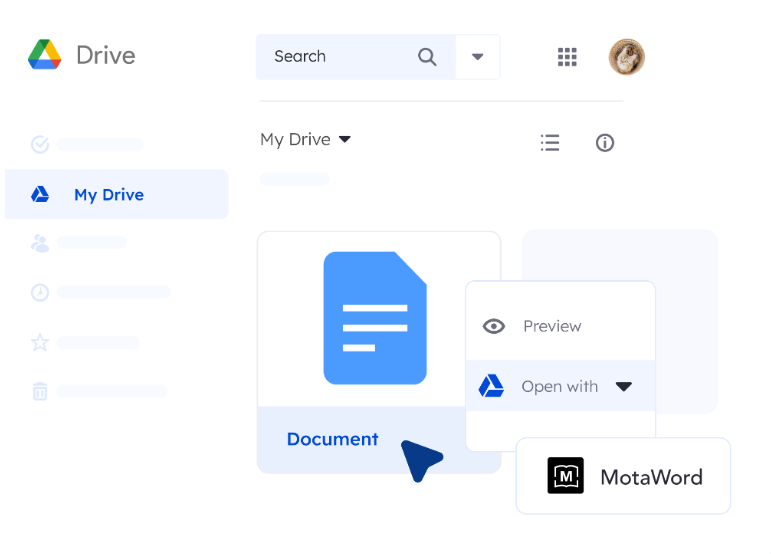Click the trash bin sidebar icon

click(x=40, y=391)
